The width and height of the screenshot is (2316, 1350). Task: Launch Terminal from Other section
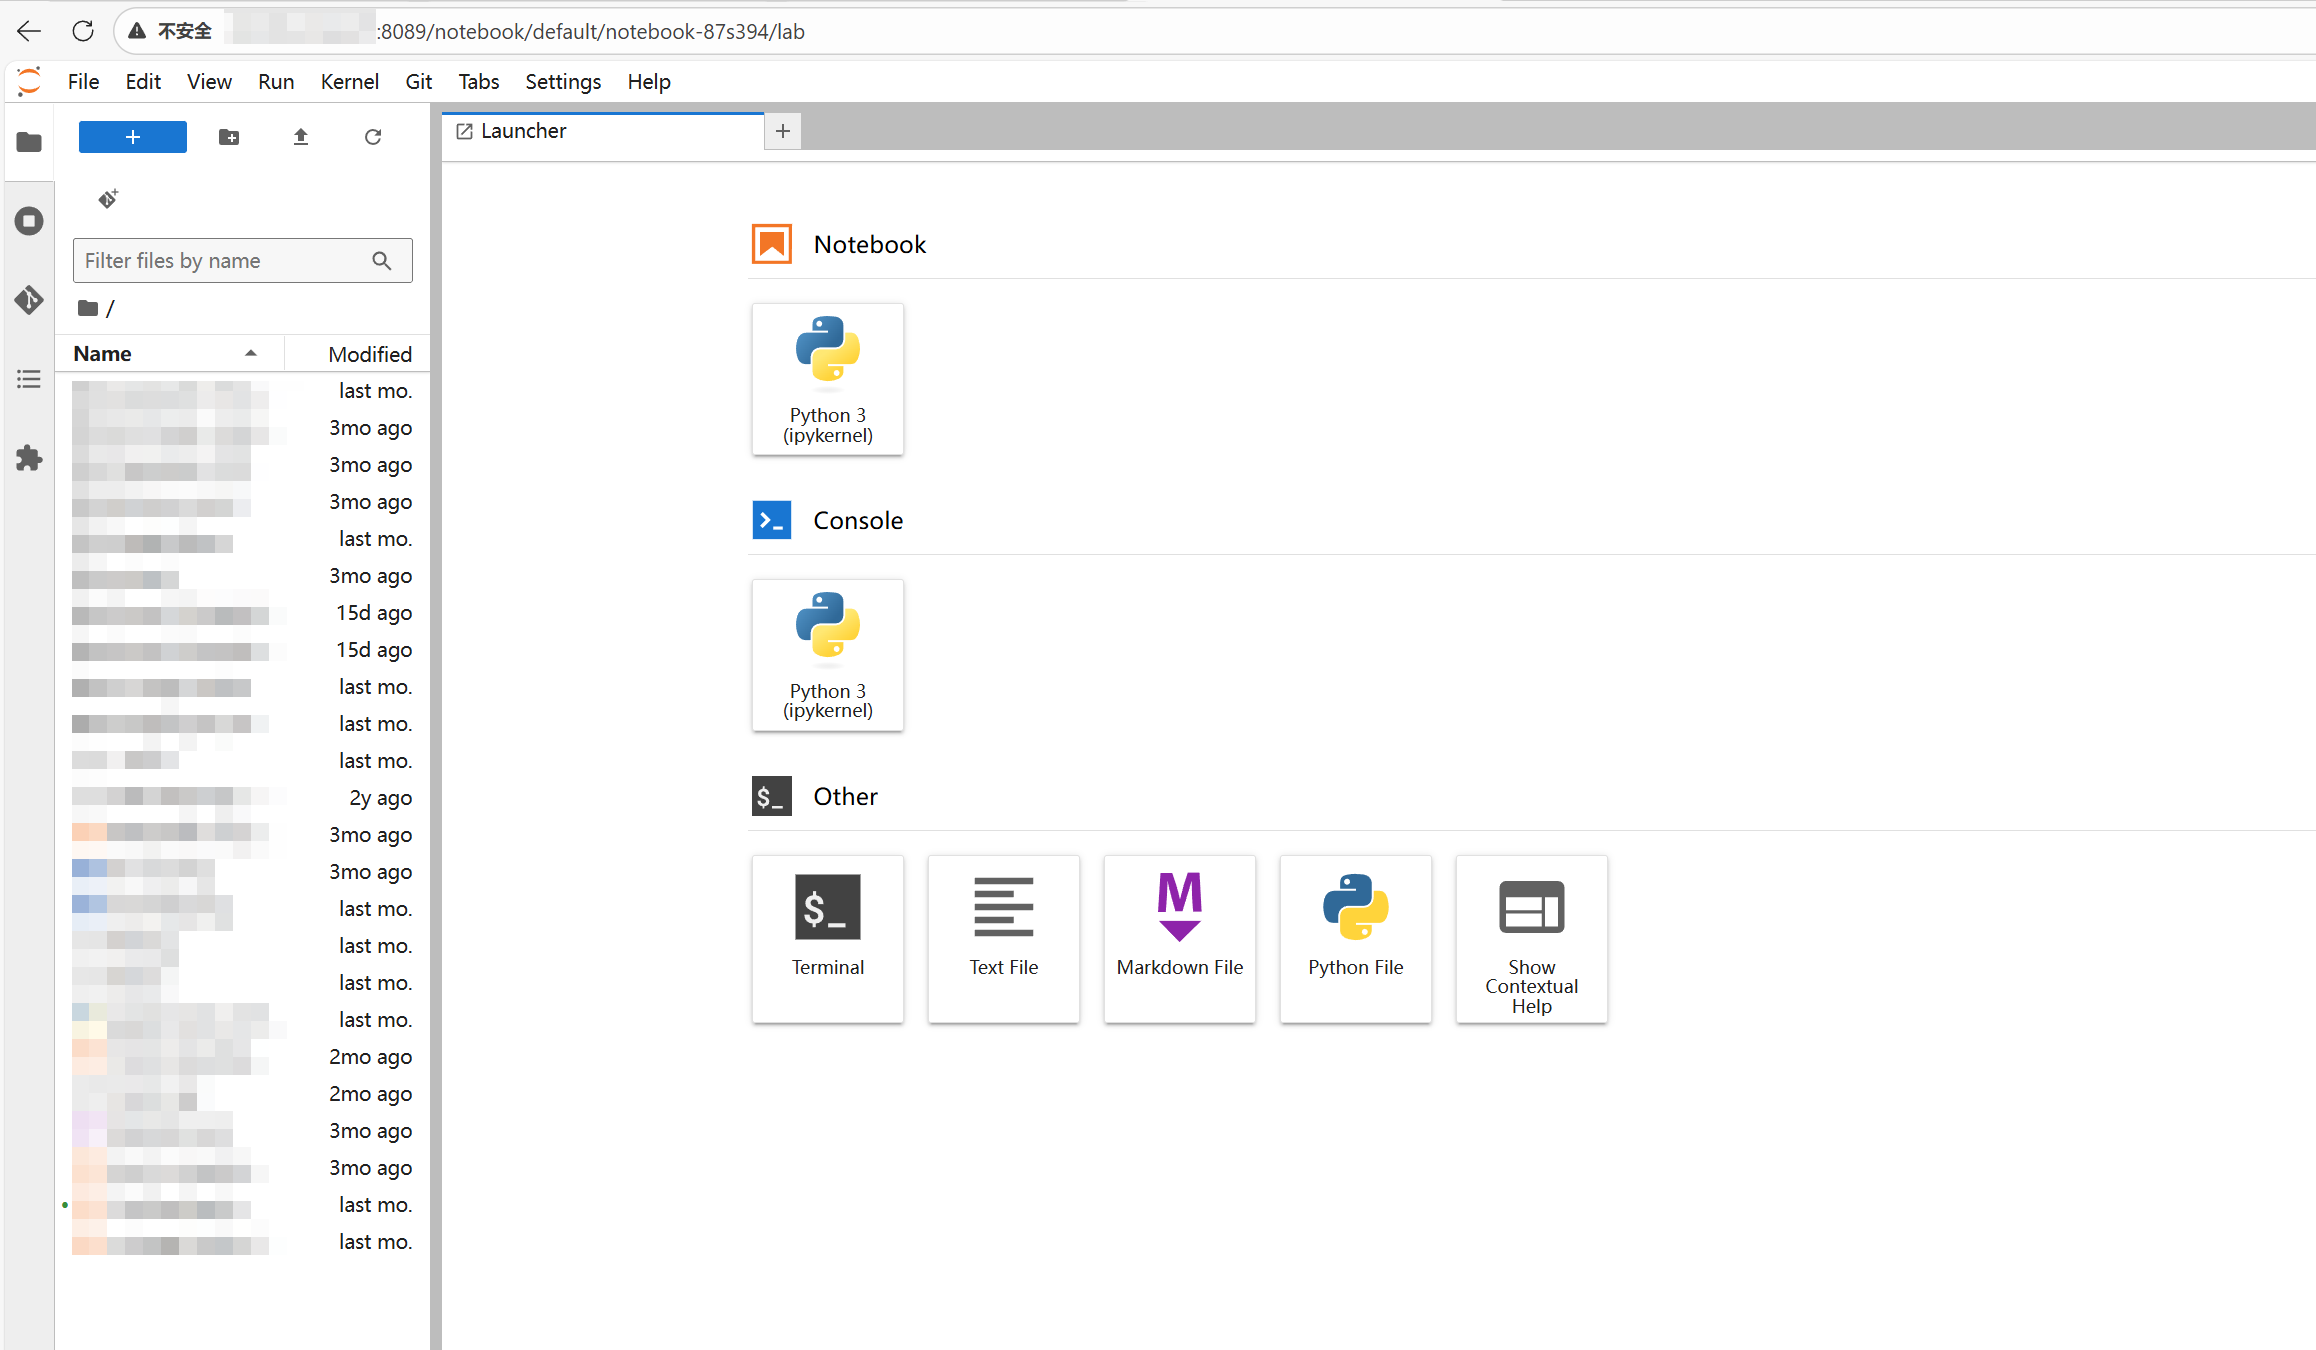827,938
